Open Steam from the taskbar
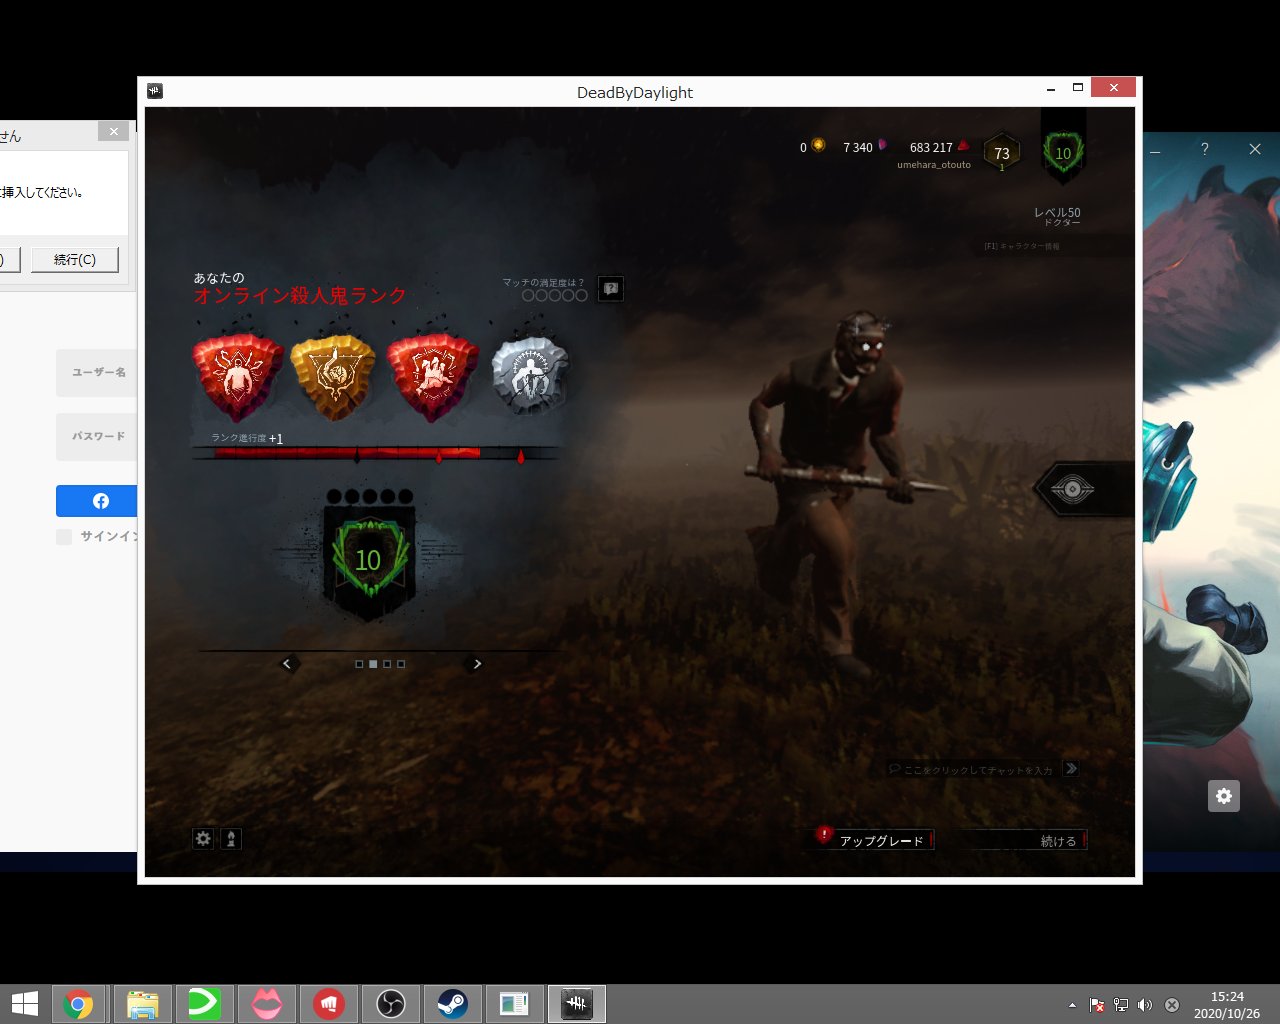The image size is (1280, 1024). [x=452, y=1004]
